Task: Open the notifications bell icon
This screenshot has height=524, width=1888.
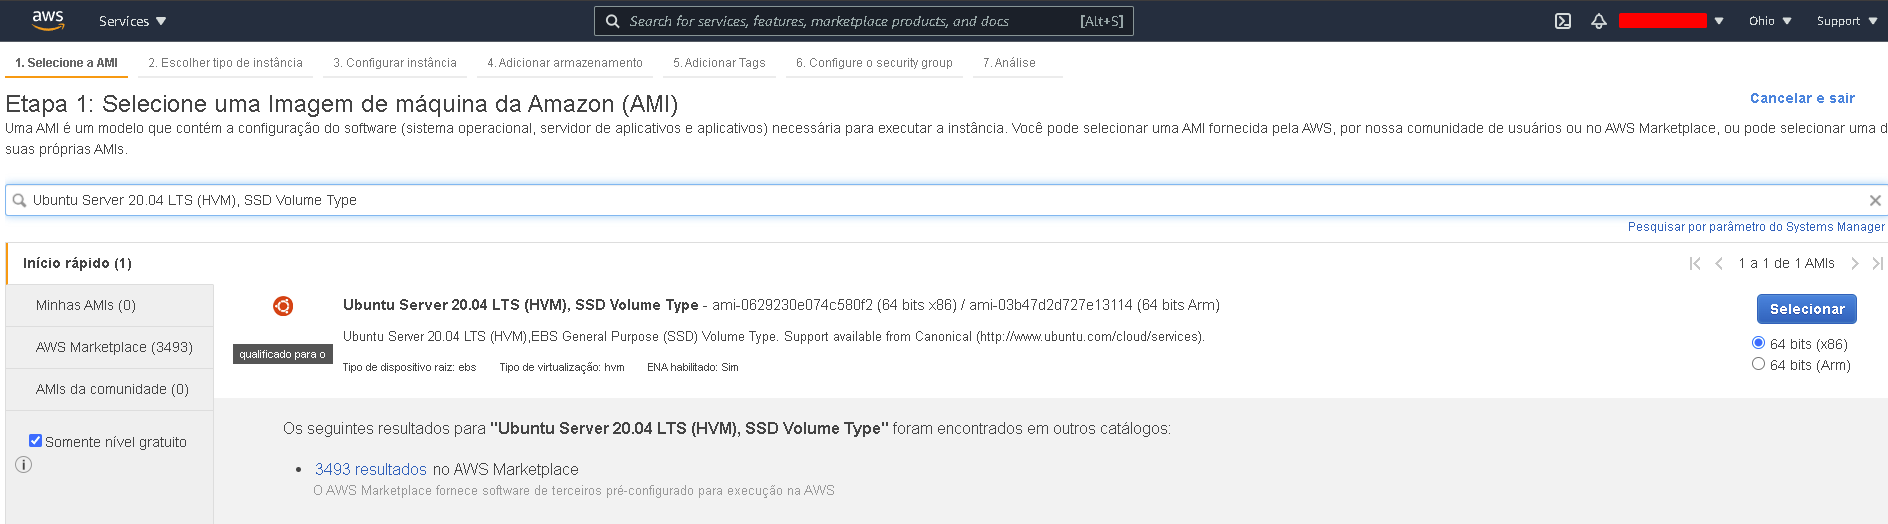Action: (1599, 21)
